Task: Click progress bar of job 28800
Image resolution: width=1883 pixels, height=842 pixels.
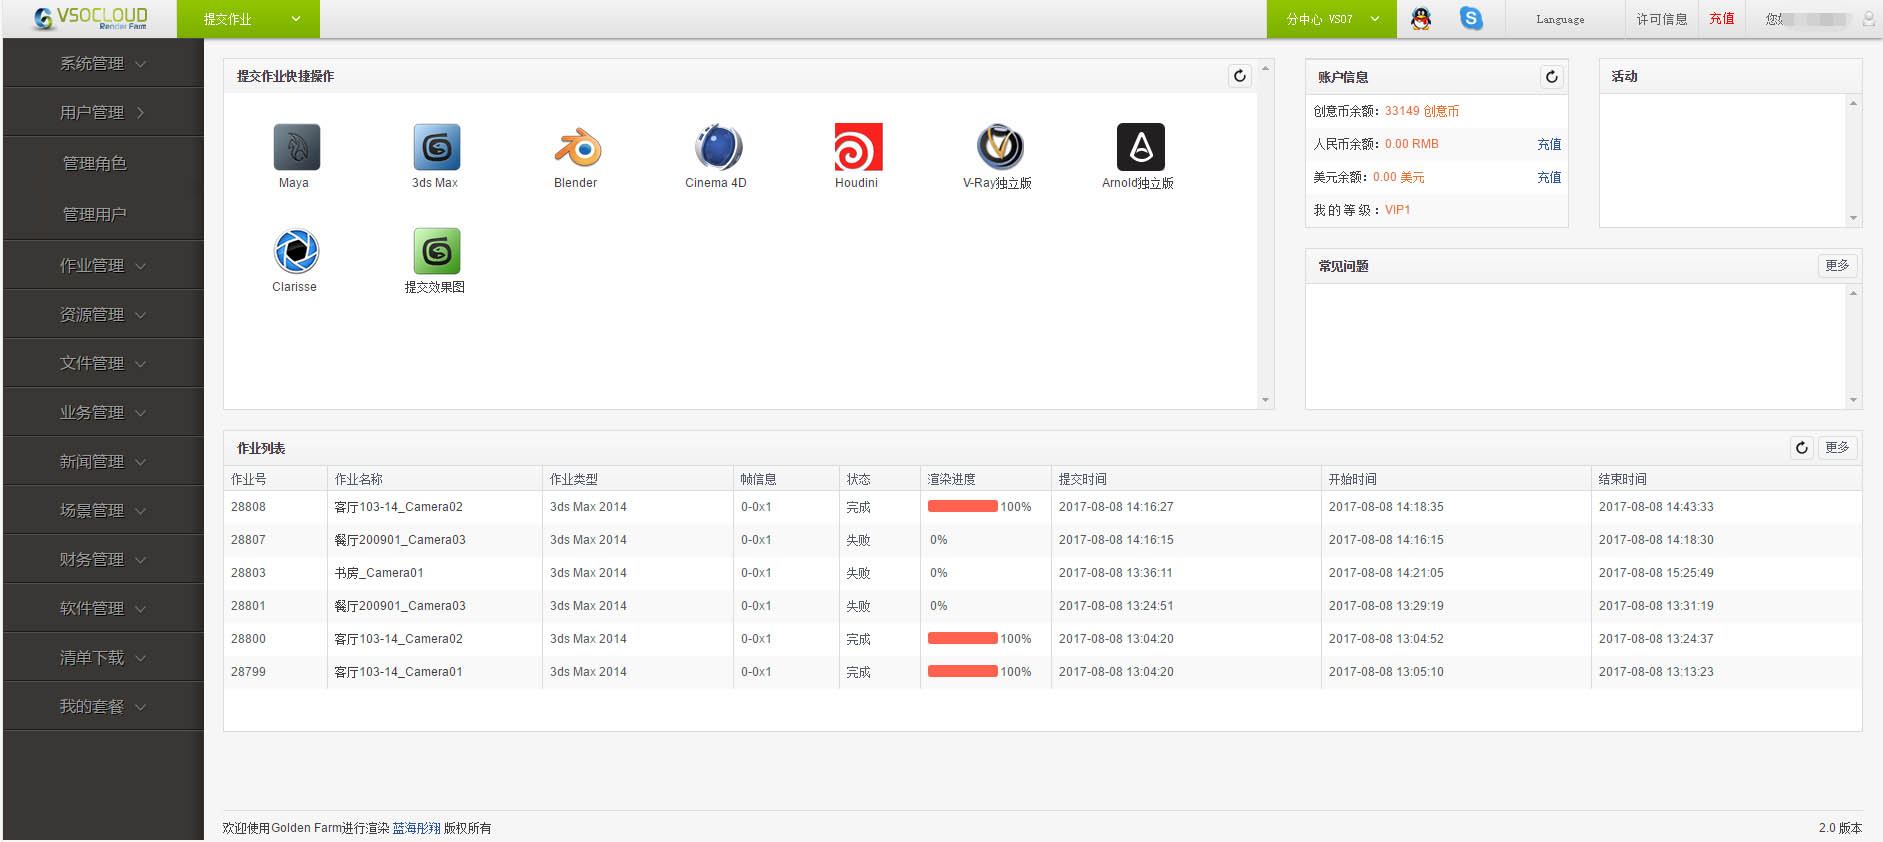Action: 962,638
